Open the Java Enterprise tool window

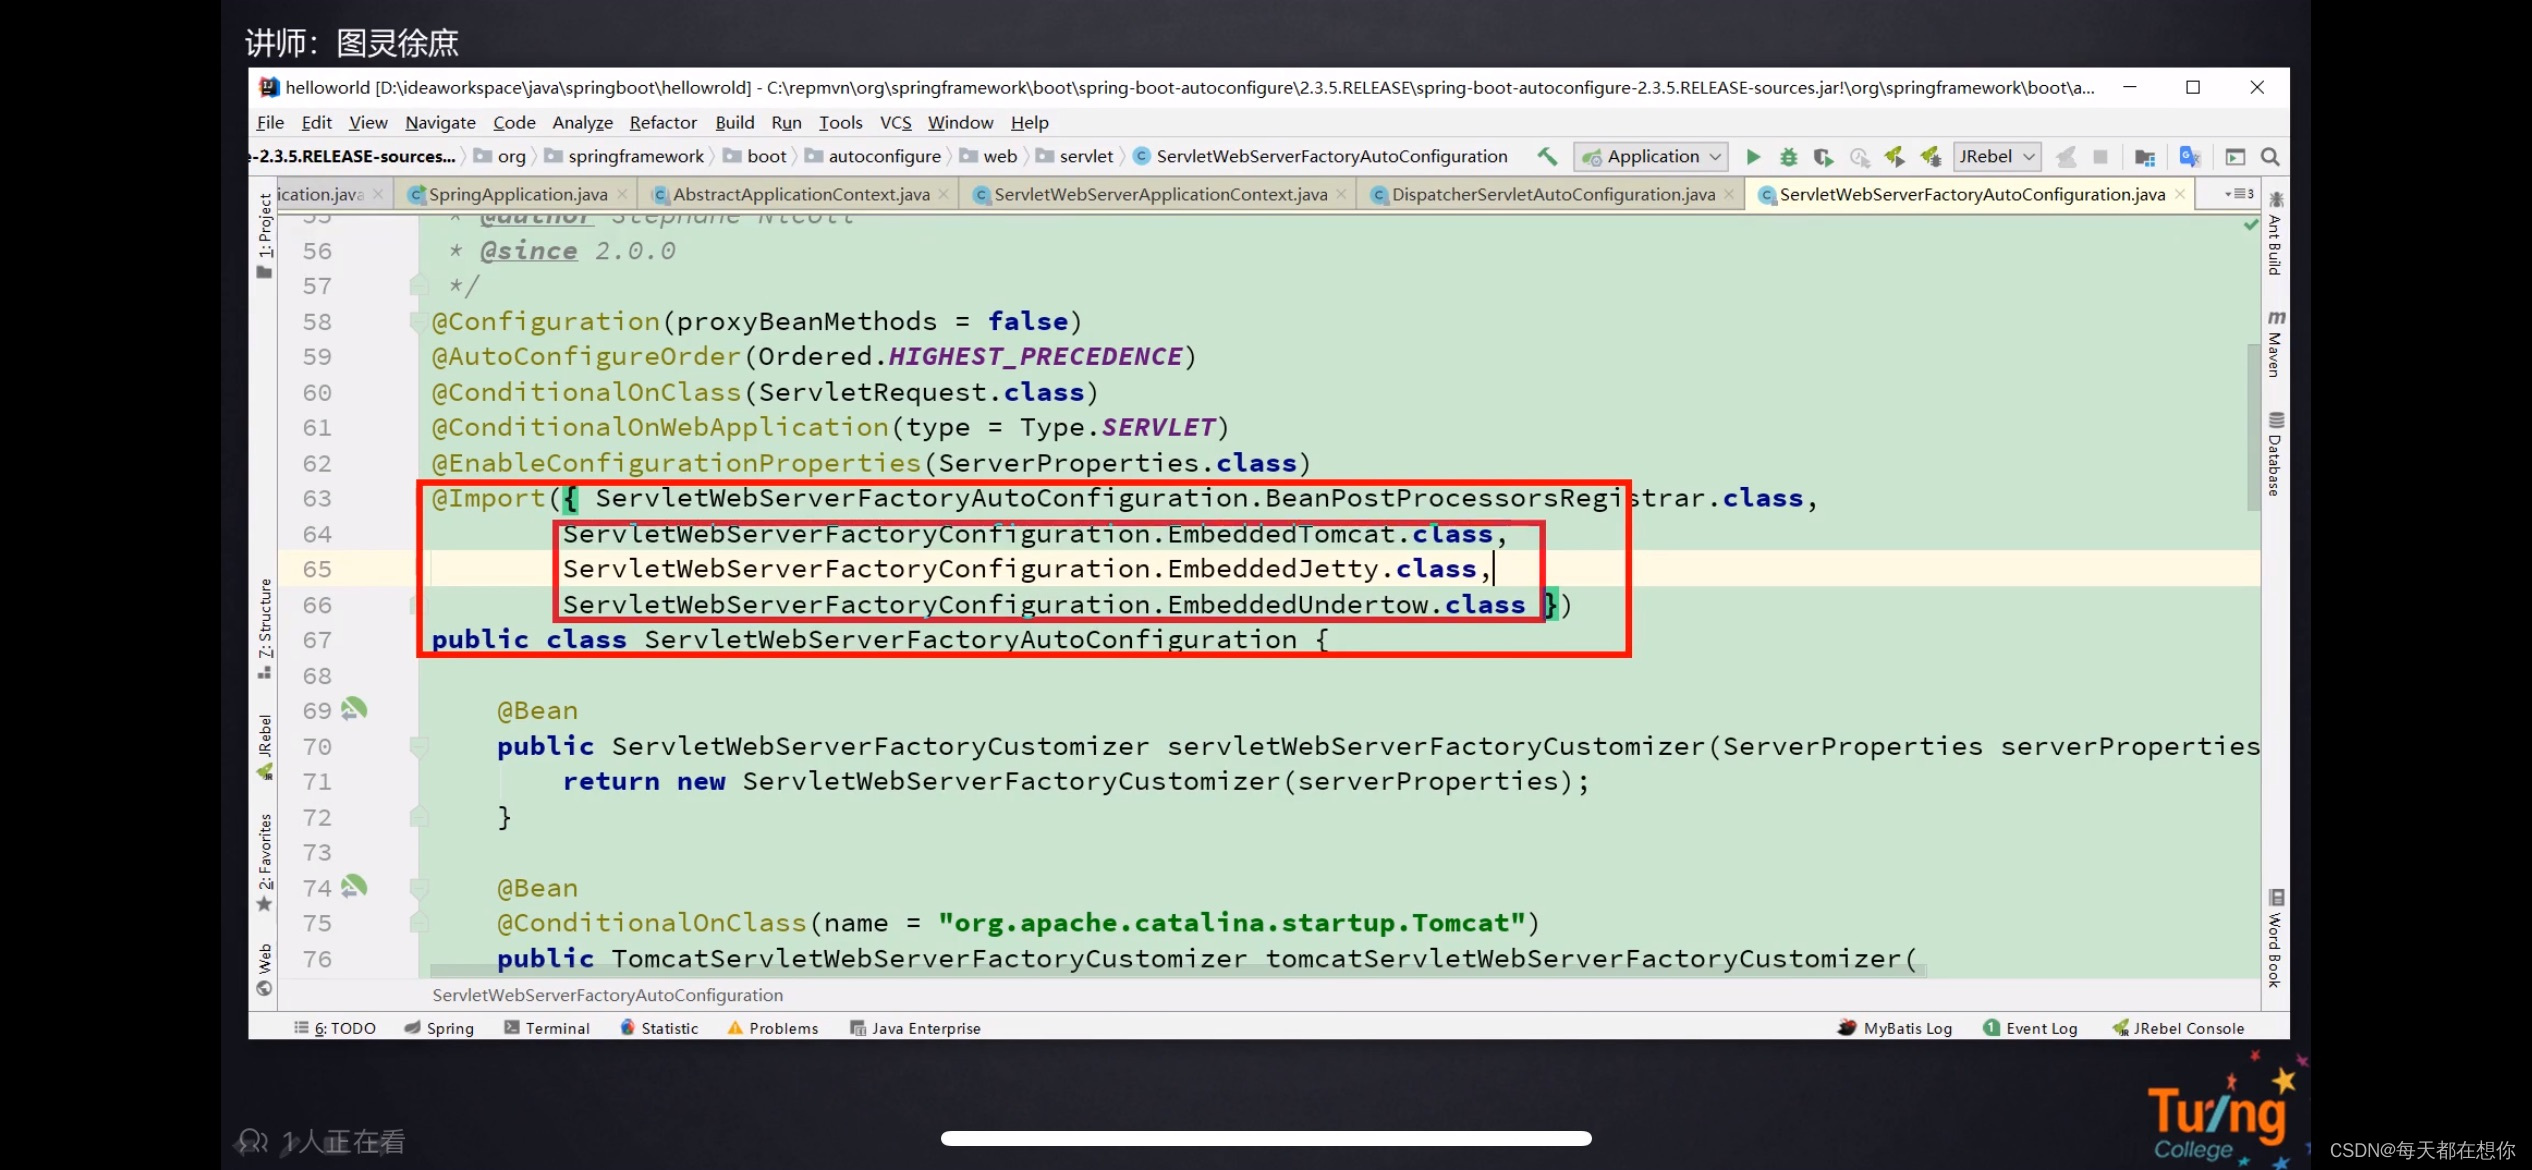pos(915,1028)
